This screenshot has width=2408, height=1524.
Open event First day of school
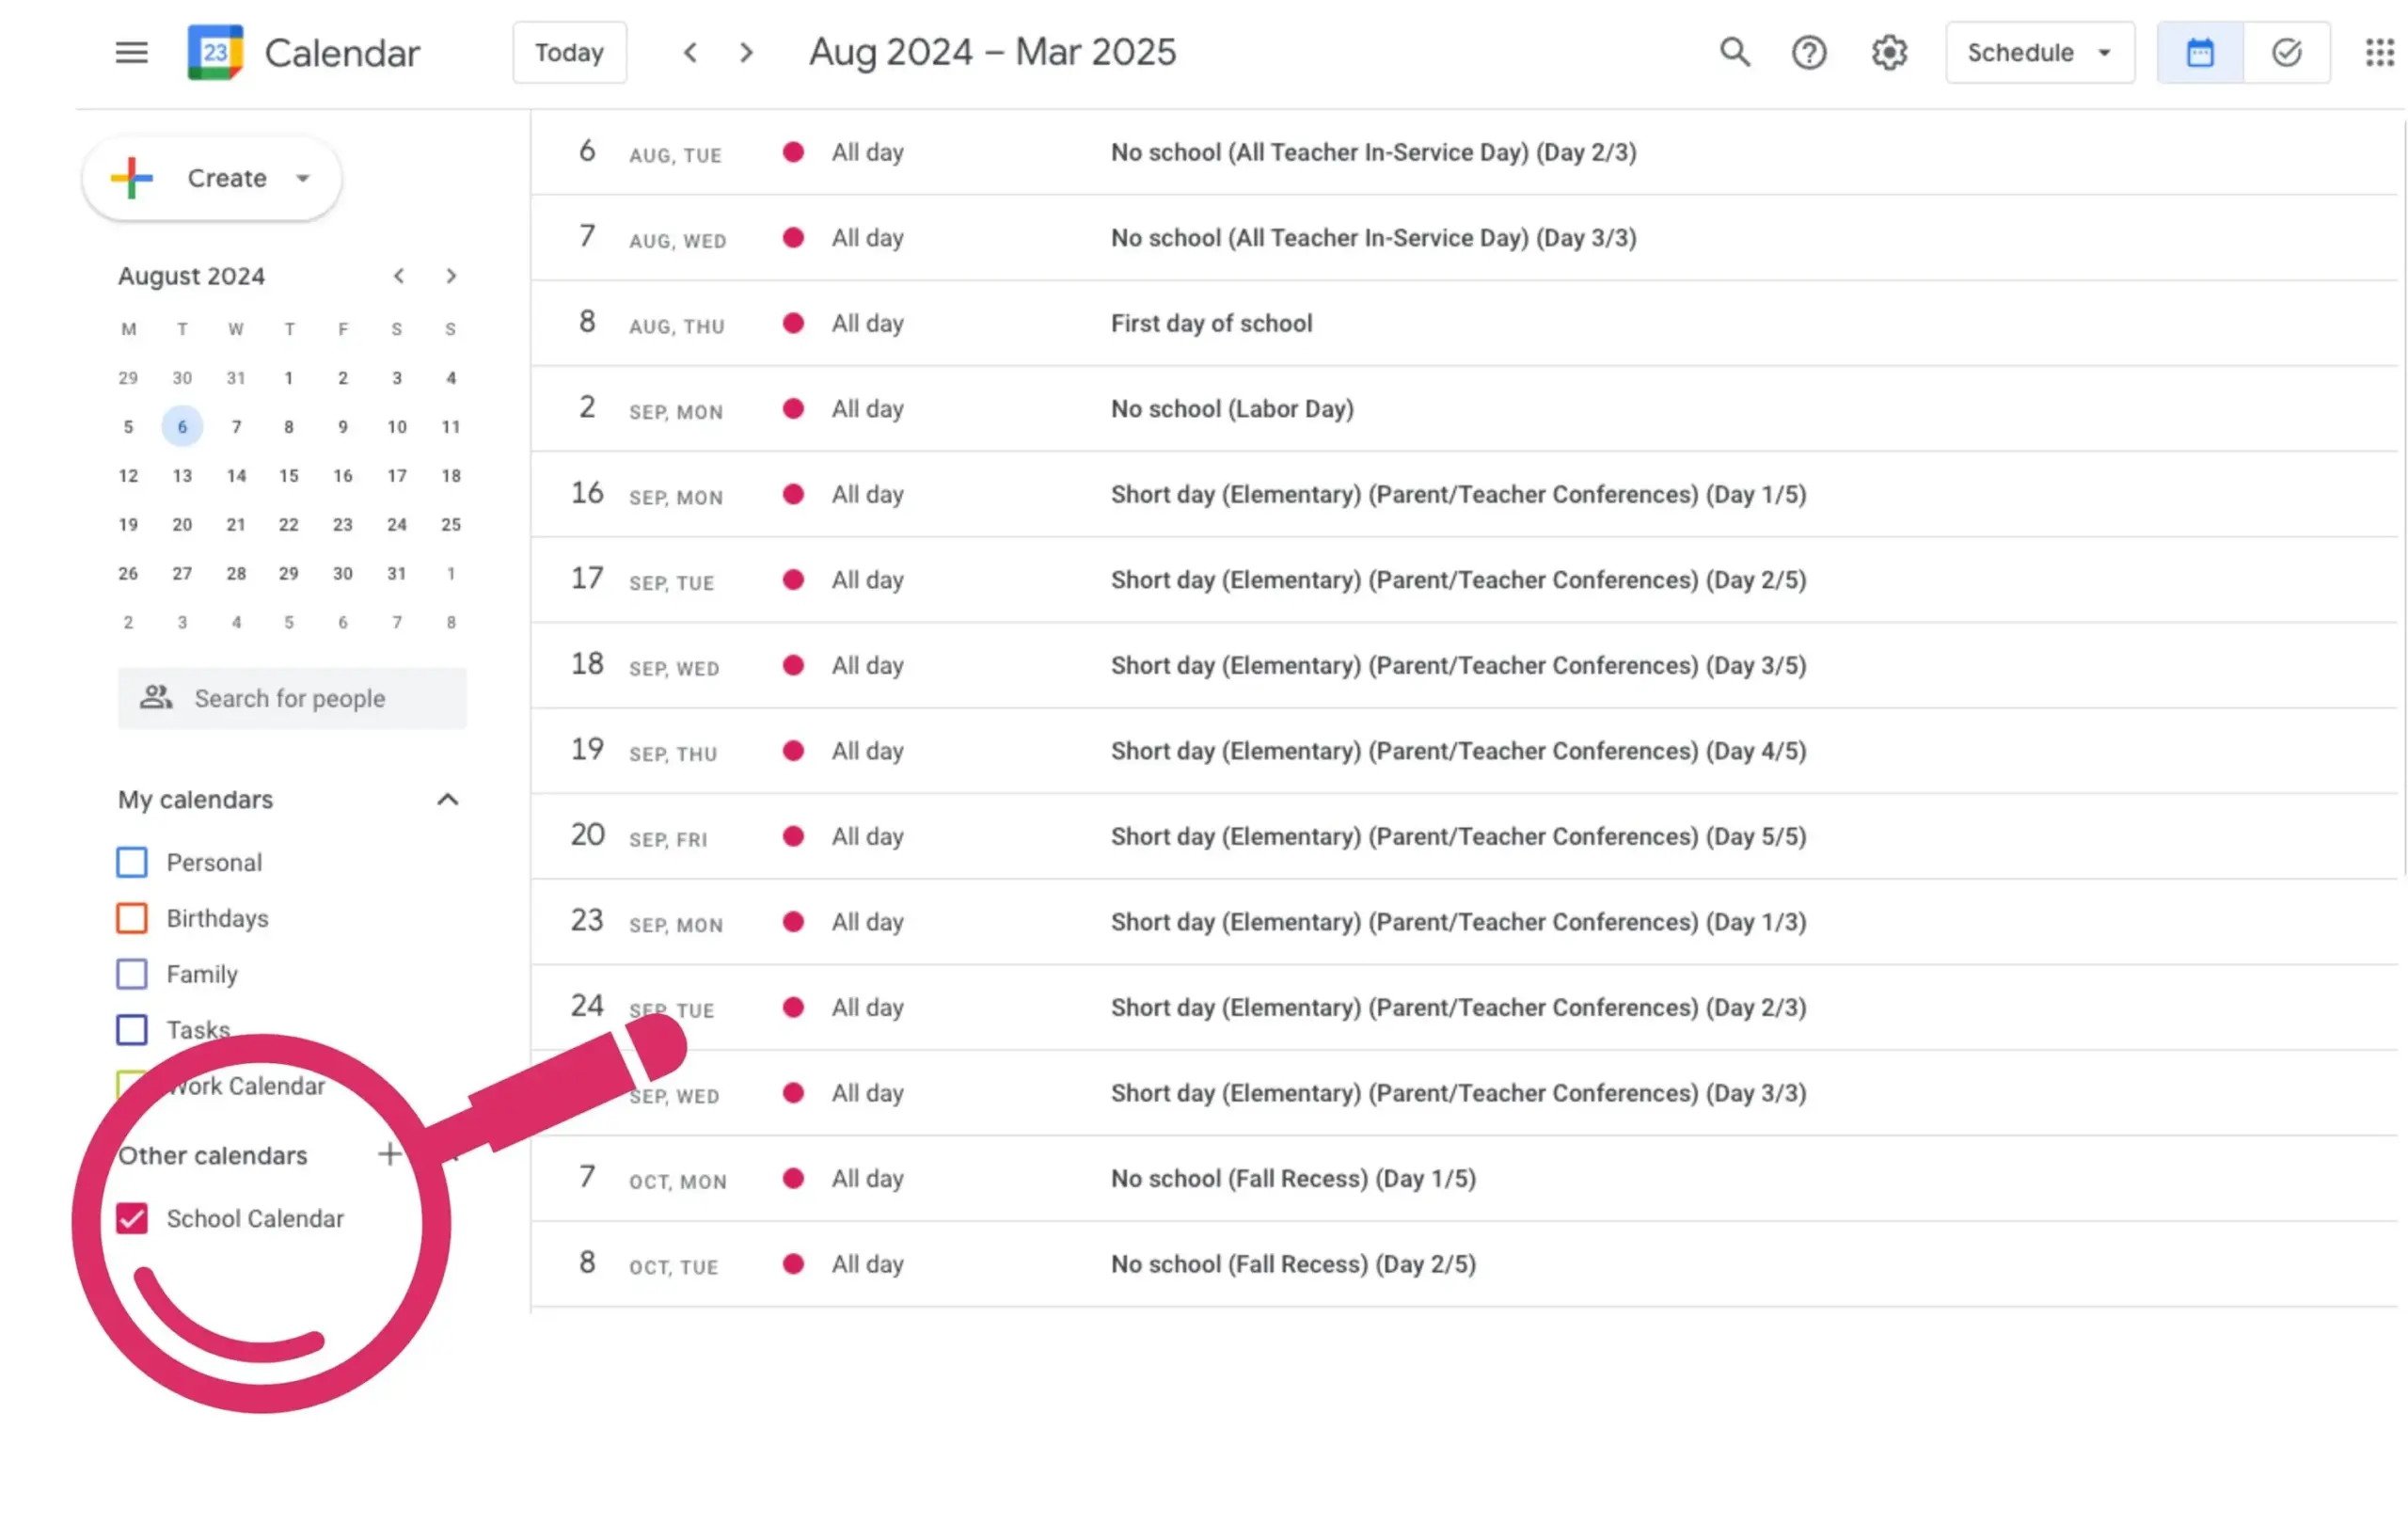[x=1211, y=323]
